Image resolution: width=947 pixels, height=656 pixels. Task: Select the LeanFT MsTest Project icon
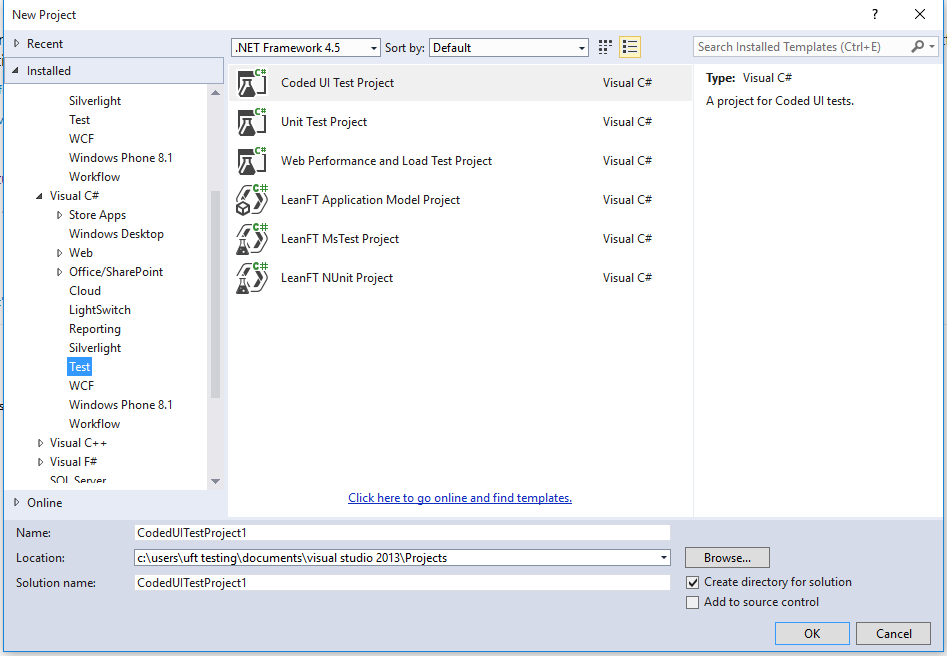(x=252, y=239)
